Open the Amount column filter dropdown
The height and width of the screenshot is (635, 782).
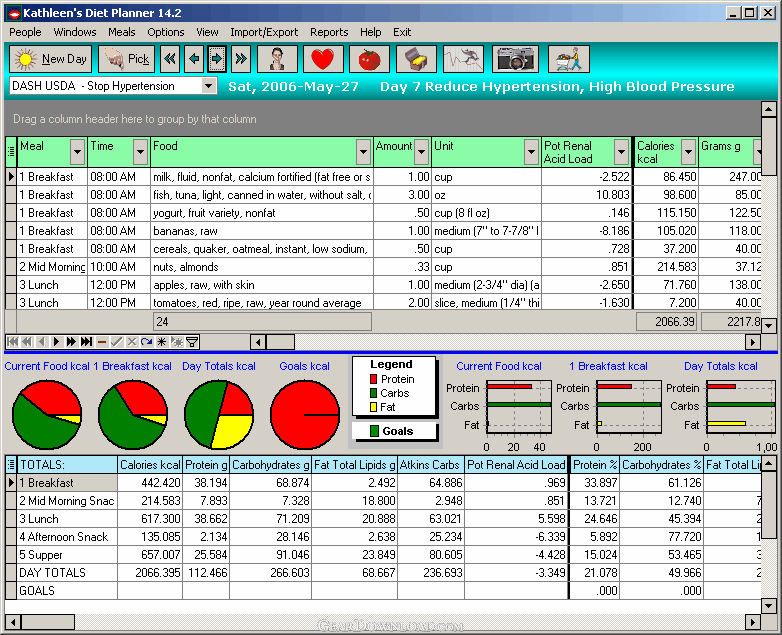click(422, 152)
